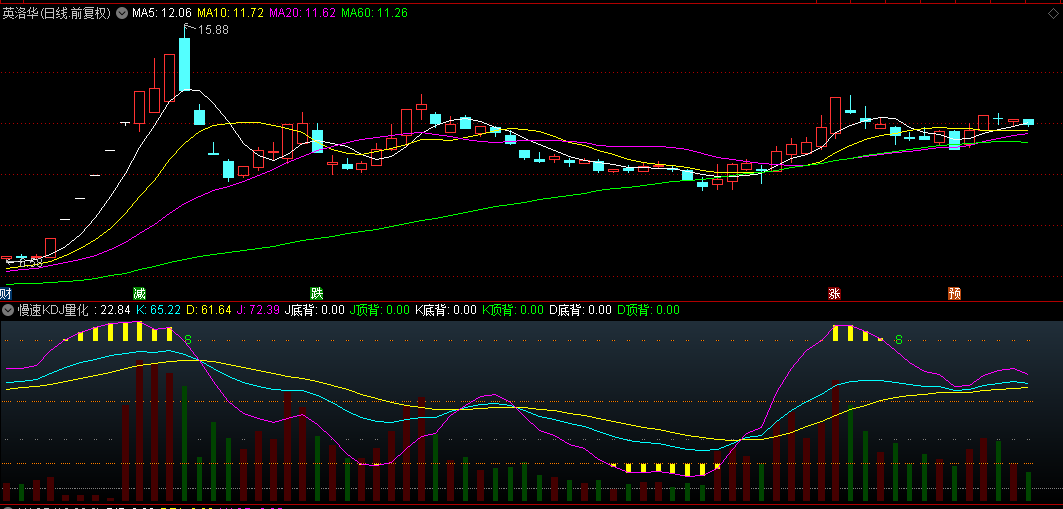Click the green 减 event marker icon
This screenshot has width=1063, height=509.
coord(139,293)
